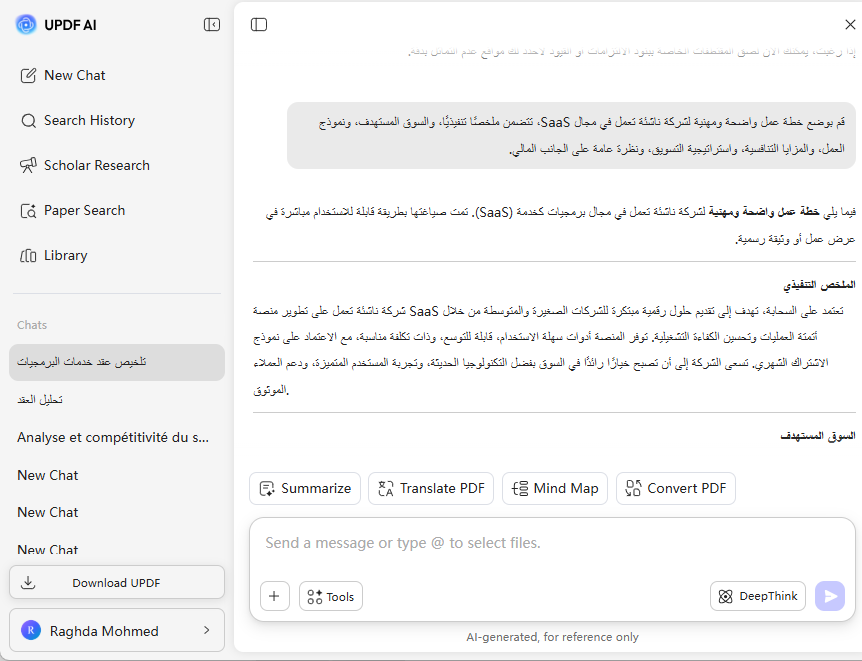Click the Summarize icon
This screenshot has height=661, width=862.
coord(267,488)
